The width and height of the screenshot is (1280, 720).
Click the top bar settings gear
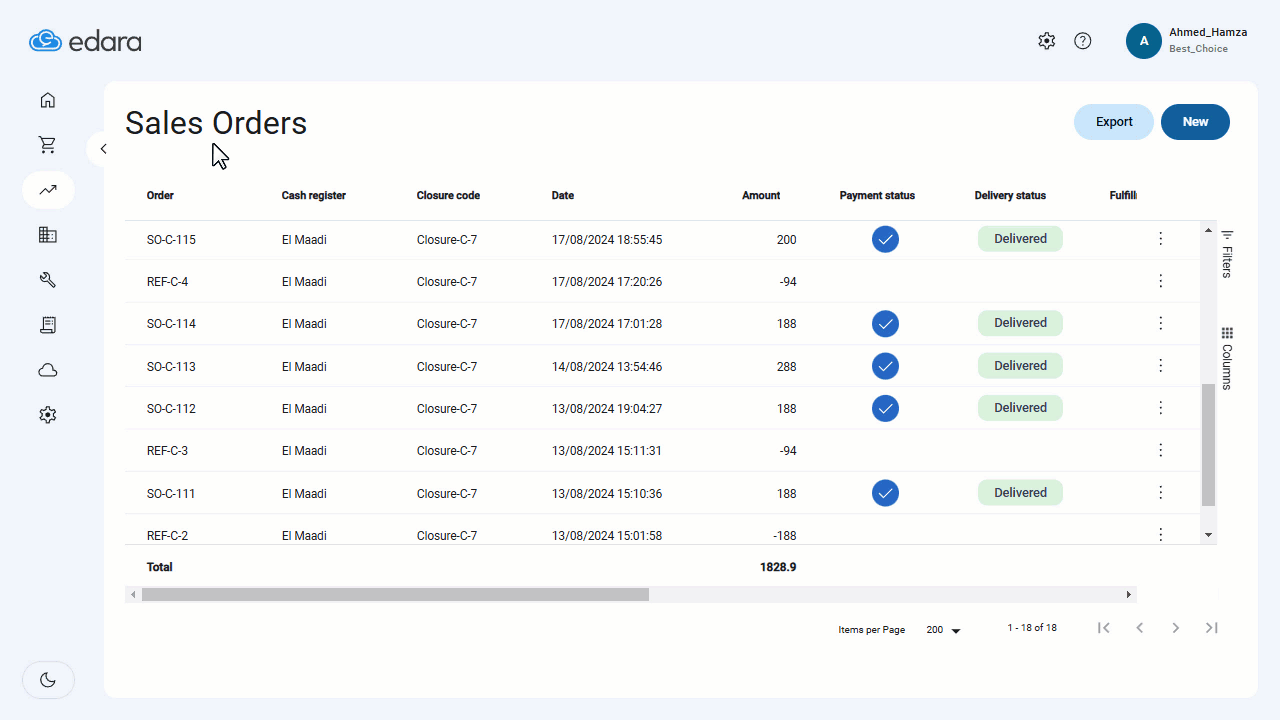click(1046, 41)
